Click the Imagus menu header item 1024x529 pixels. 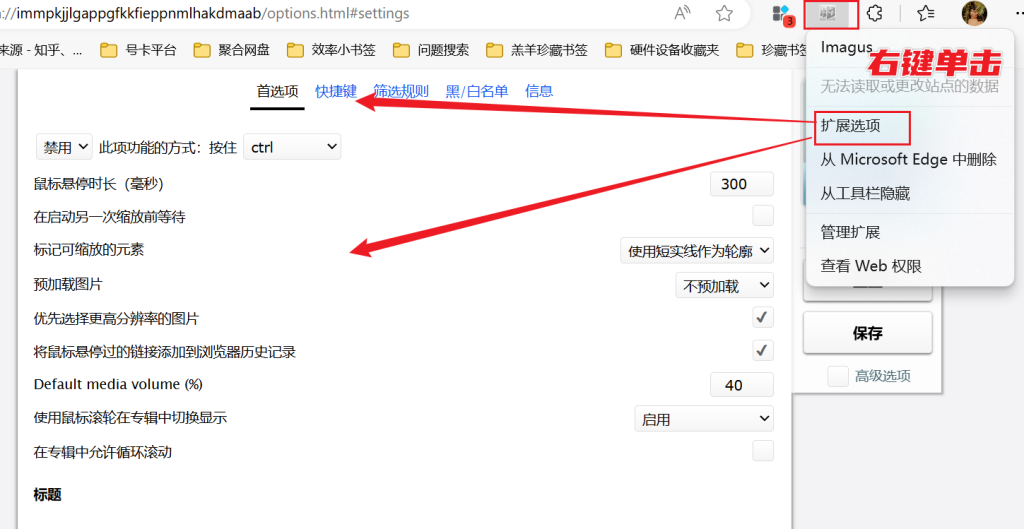tap(846, 47)
